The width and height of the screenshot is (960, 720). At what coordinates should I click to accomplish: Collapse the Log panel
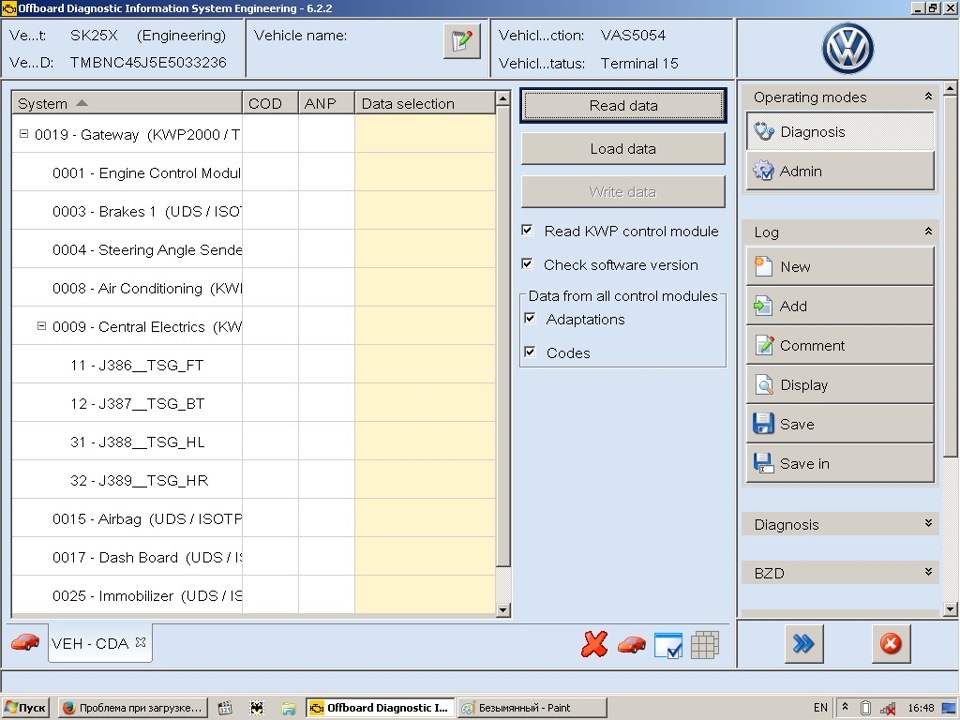tap(928, 231)
